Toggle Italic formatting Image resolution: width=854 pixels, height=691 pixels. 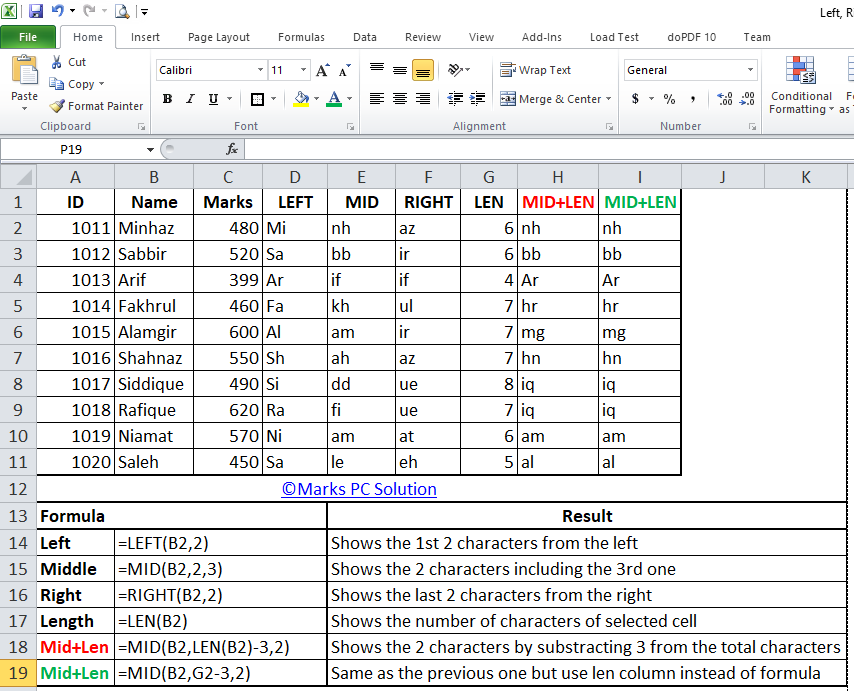[x=190, y=99]
